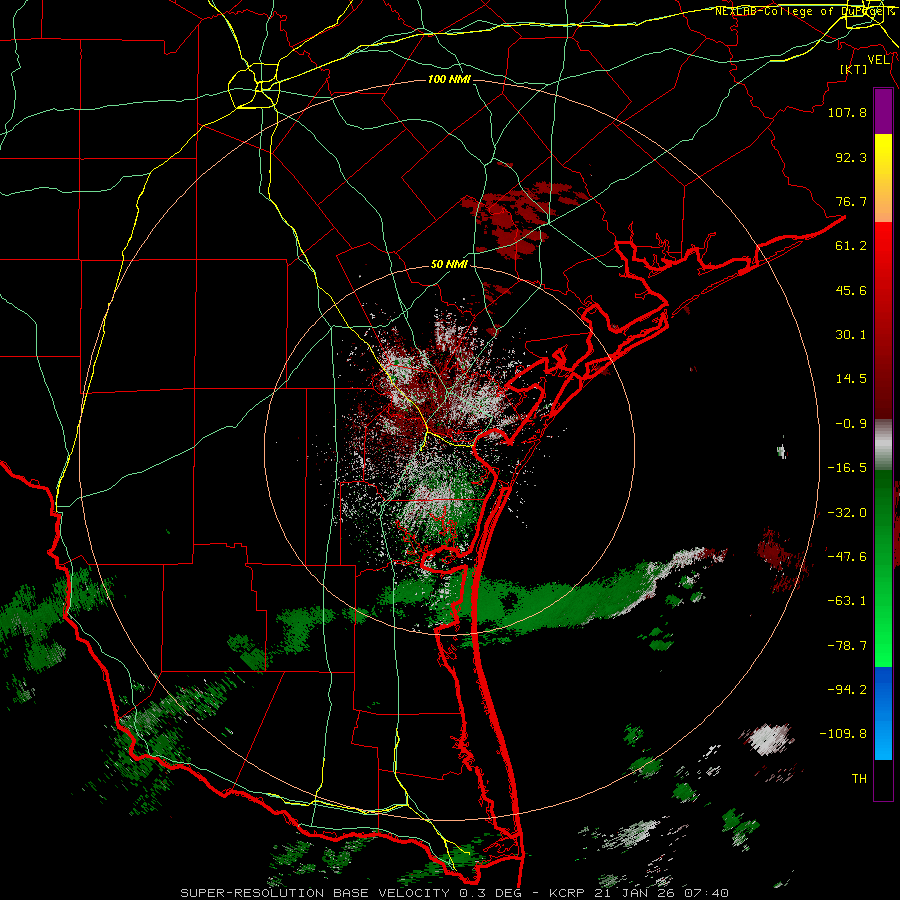
Task: Click the 107.8 velocity scale value
Action: 847,112
